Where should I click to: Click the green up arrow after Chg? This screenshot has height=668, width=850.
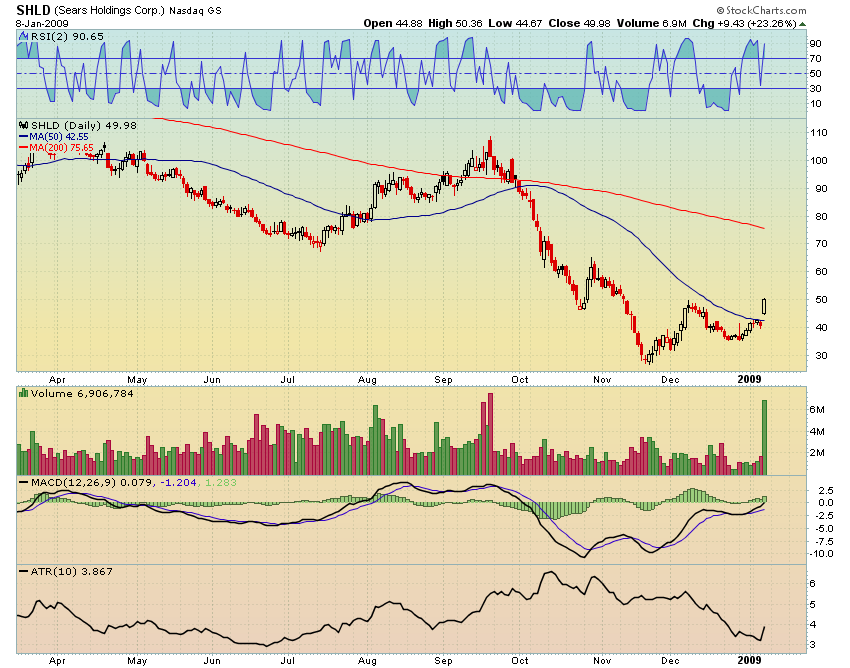(x=802, y=24)
